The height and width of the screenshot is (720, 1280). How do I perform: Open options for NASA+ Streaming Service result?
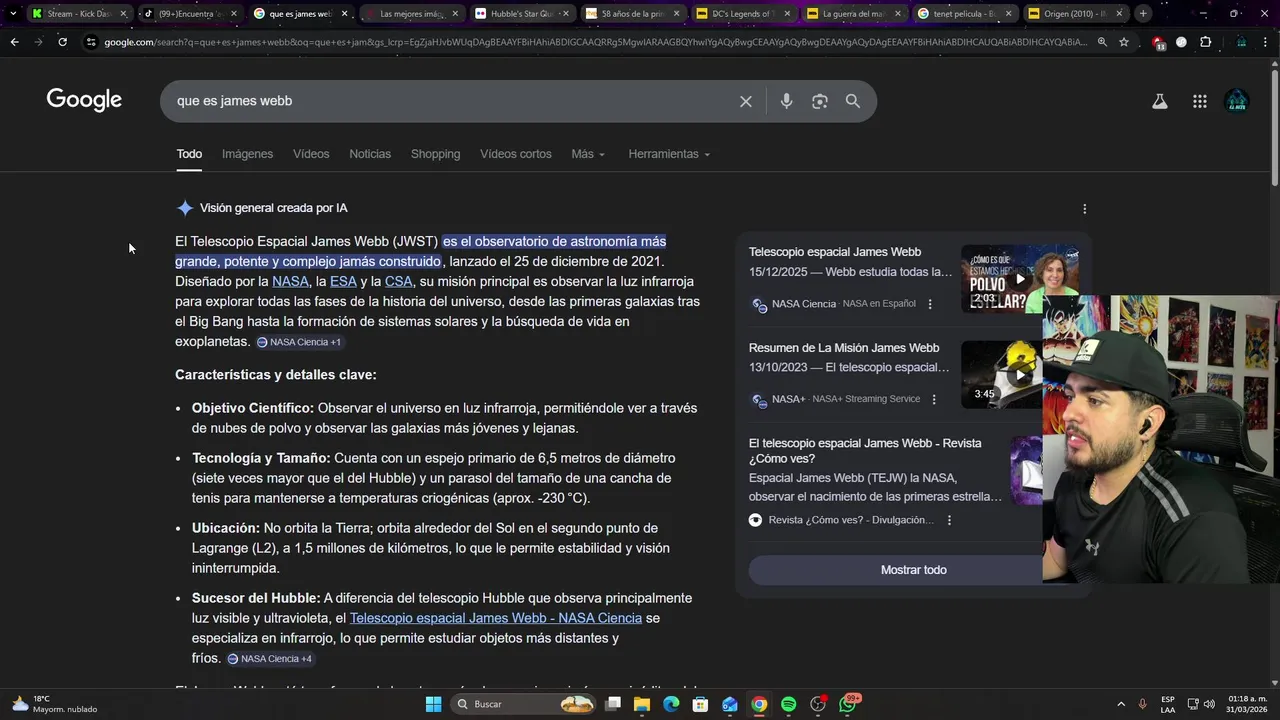[x=934, y=399]
